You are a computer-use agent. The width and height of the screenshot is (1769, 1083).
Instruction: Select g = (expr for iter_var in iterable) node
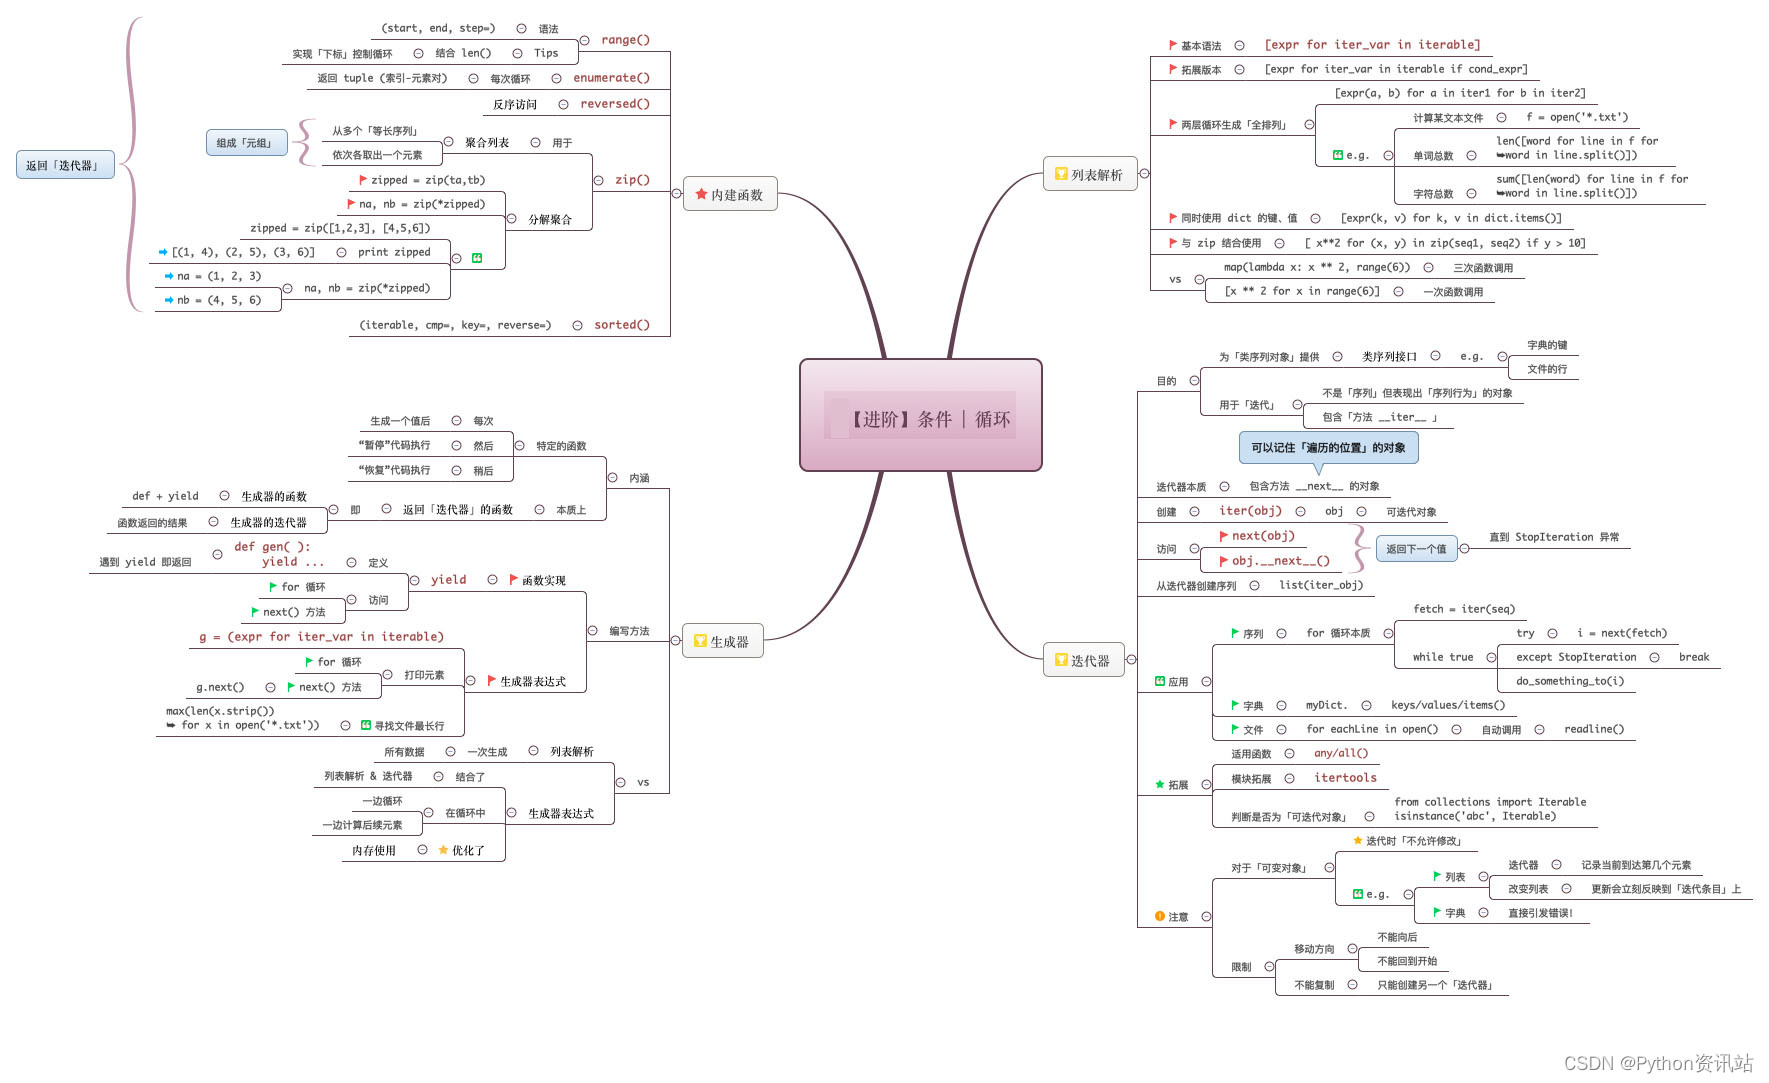(321, 637)
